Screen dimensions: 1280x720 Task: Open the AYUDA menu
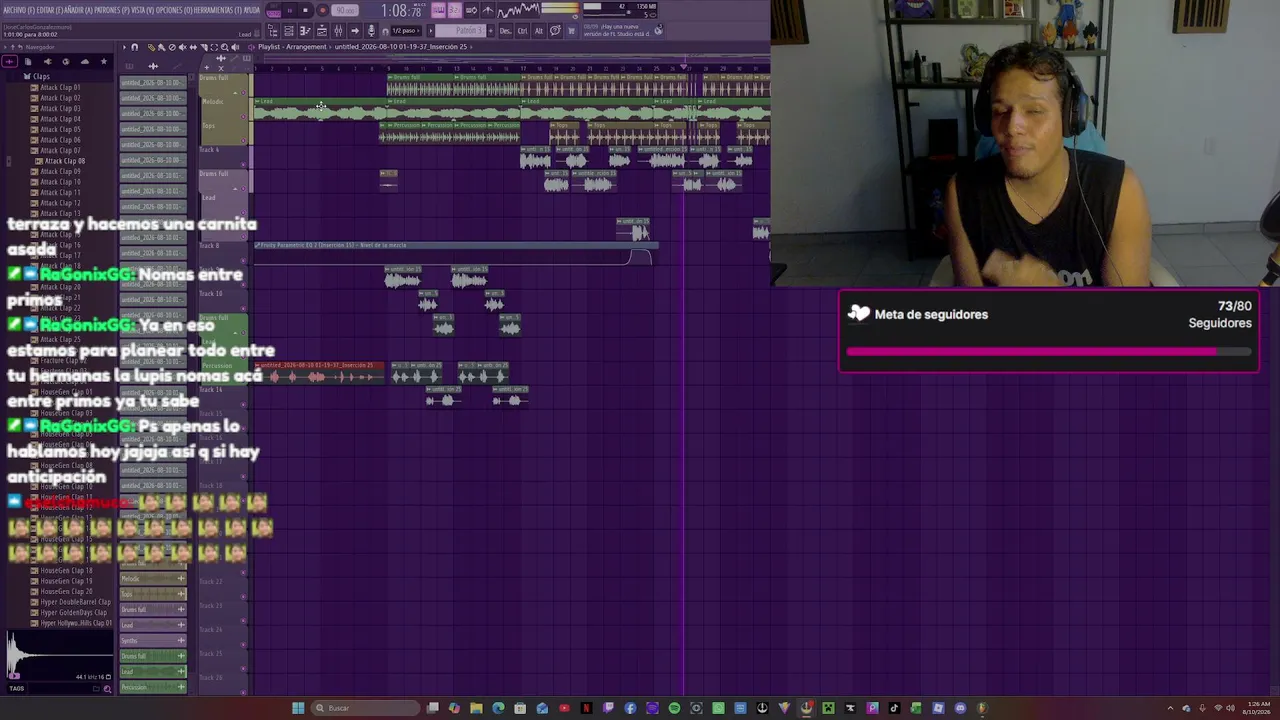[x=250, y=10]
